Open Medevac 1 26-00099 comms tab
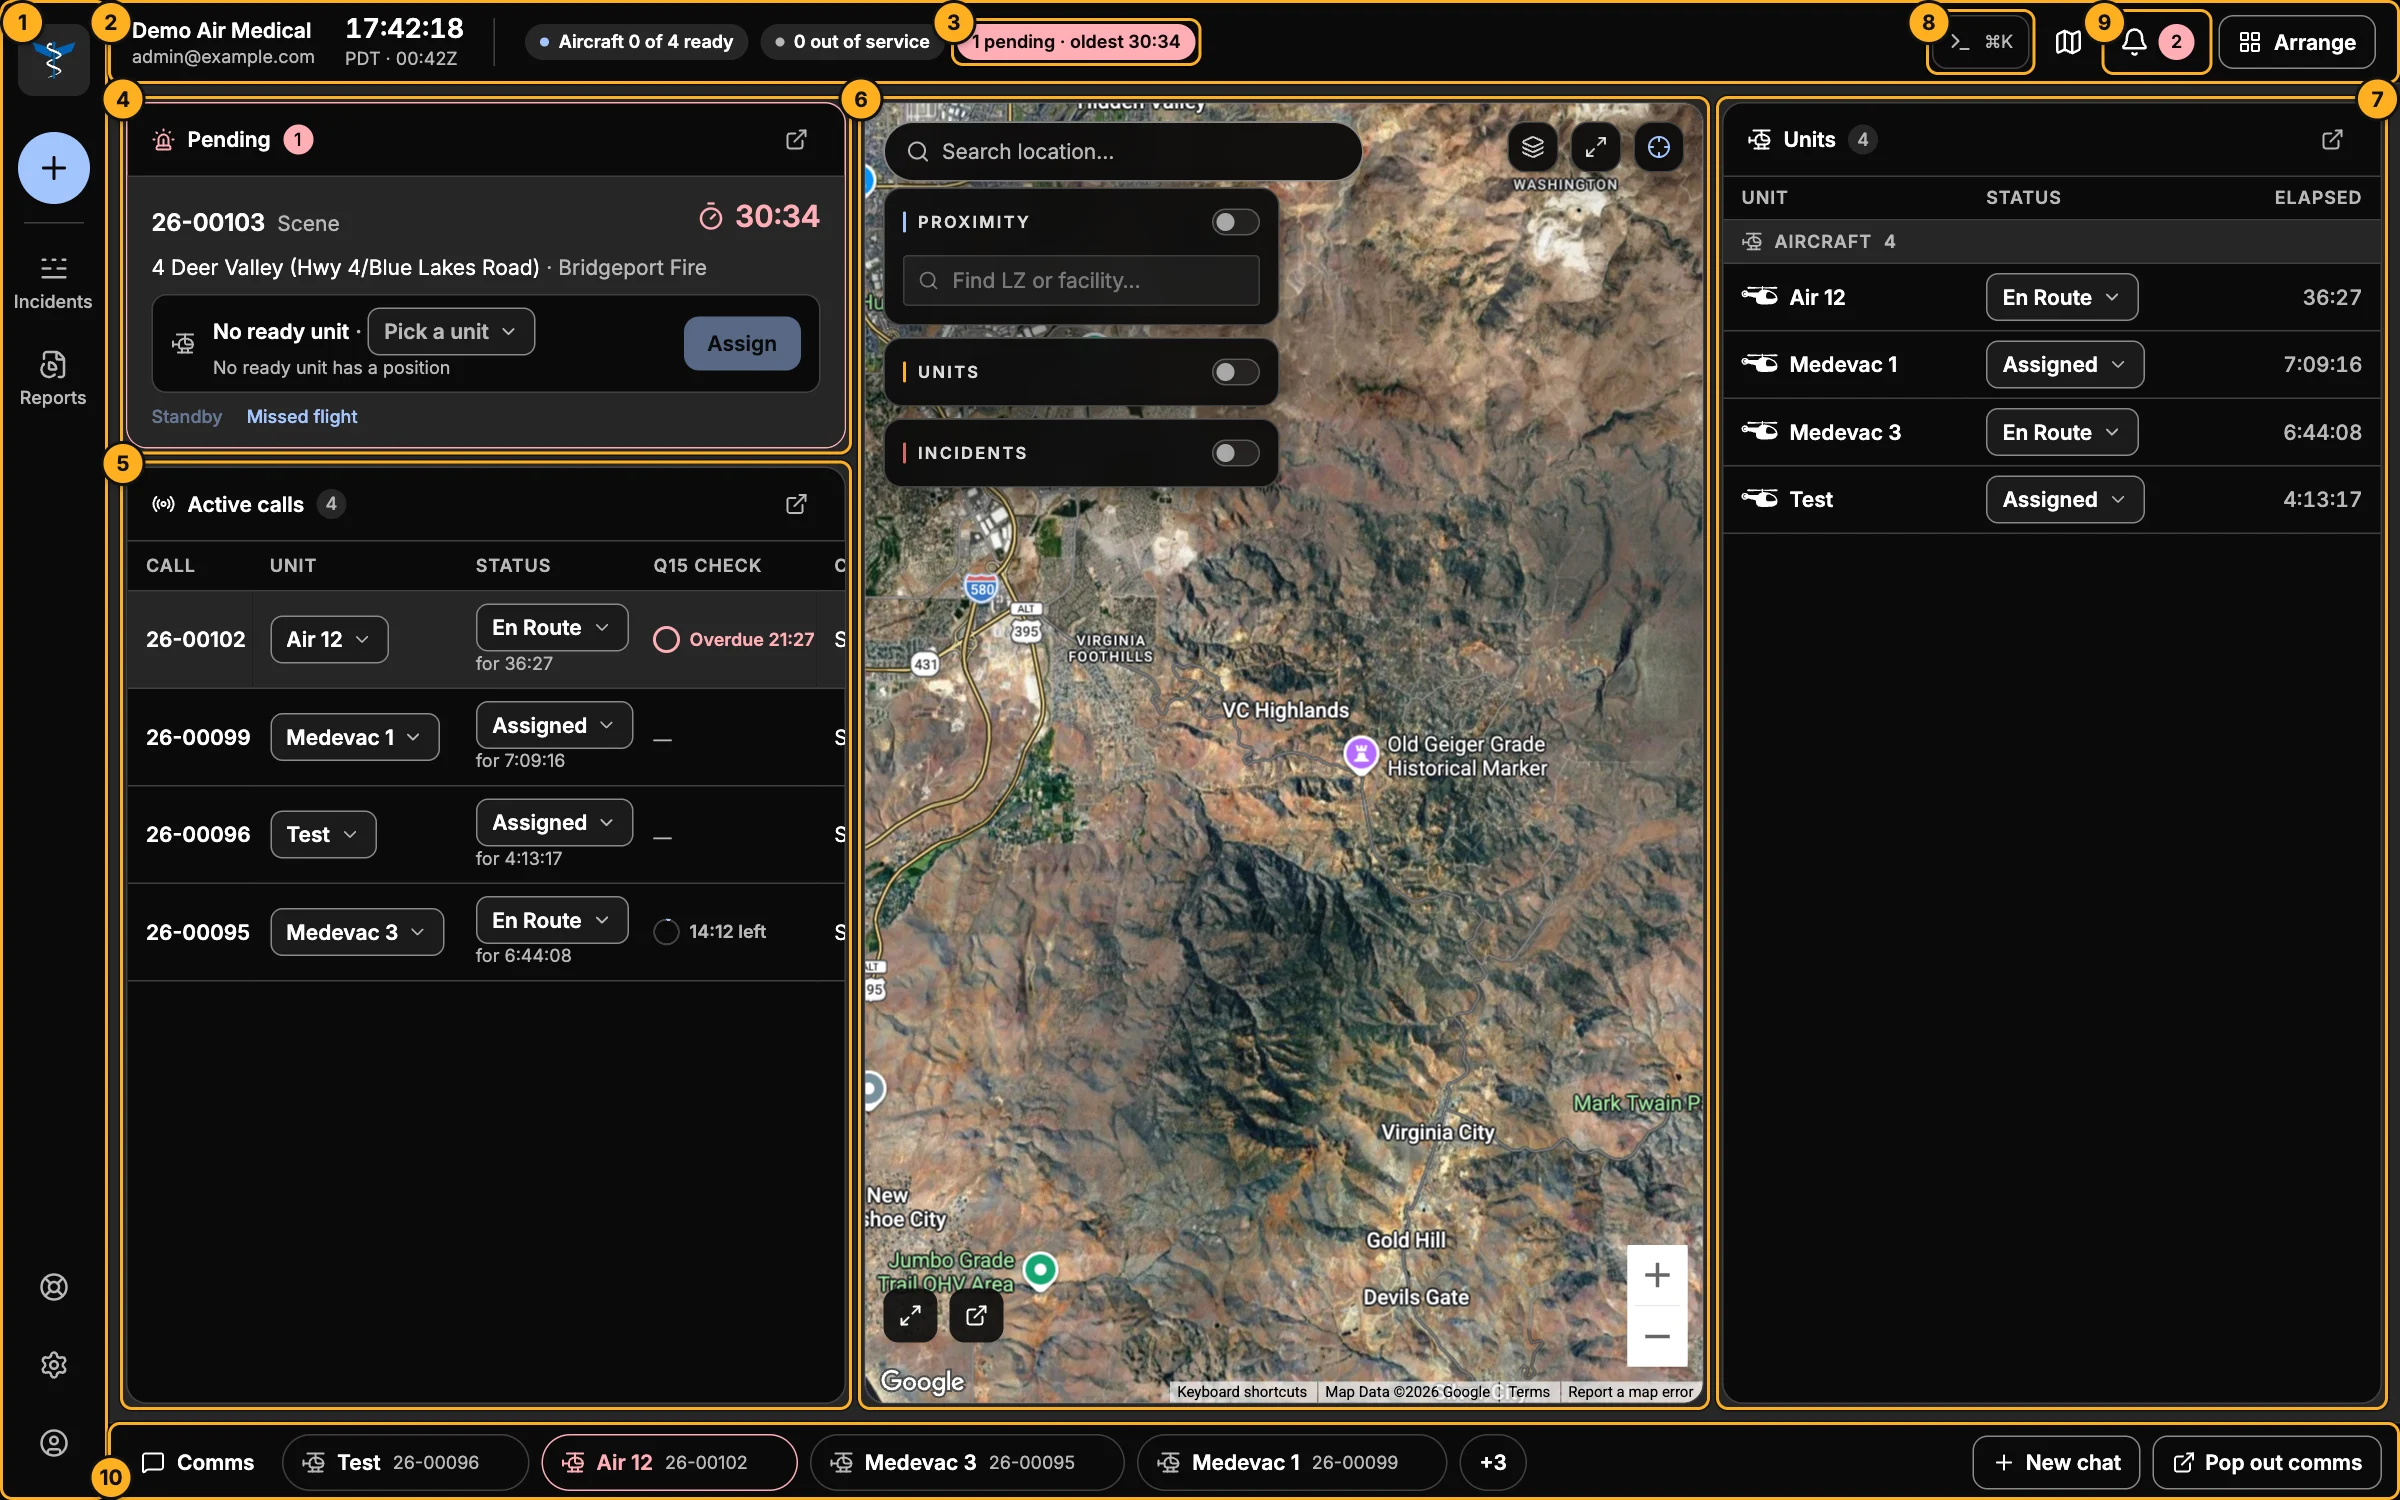The width and height of the screenshot is (2400, 1500). [x=1292, y=1463]
